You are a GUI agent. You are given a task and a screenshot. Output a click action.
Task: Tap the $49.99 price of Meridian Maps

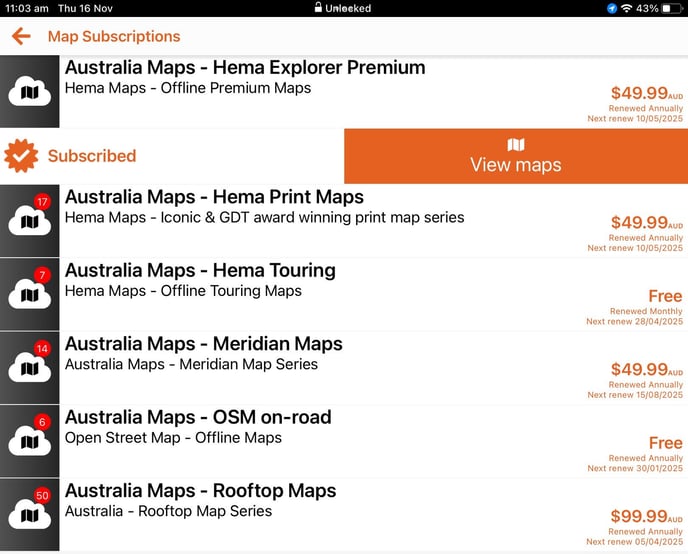coord(647,369)
